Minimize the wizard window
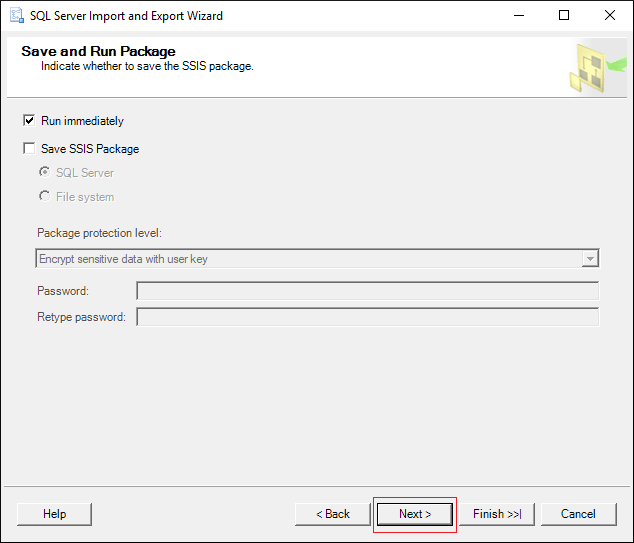Image resolution: width=634 pixels, height=543 pixels. click(x=519, y=15)
